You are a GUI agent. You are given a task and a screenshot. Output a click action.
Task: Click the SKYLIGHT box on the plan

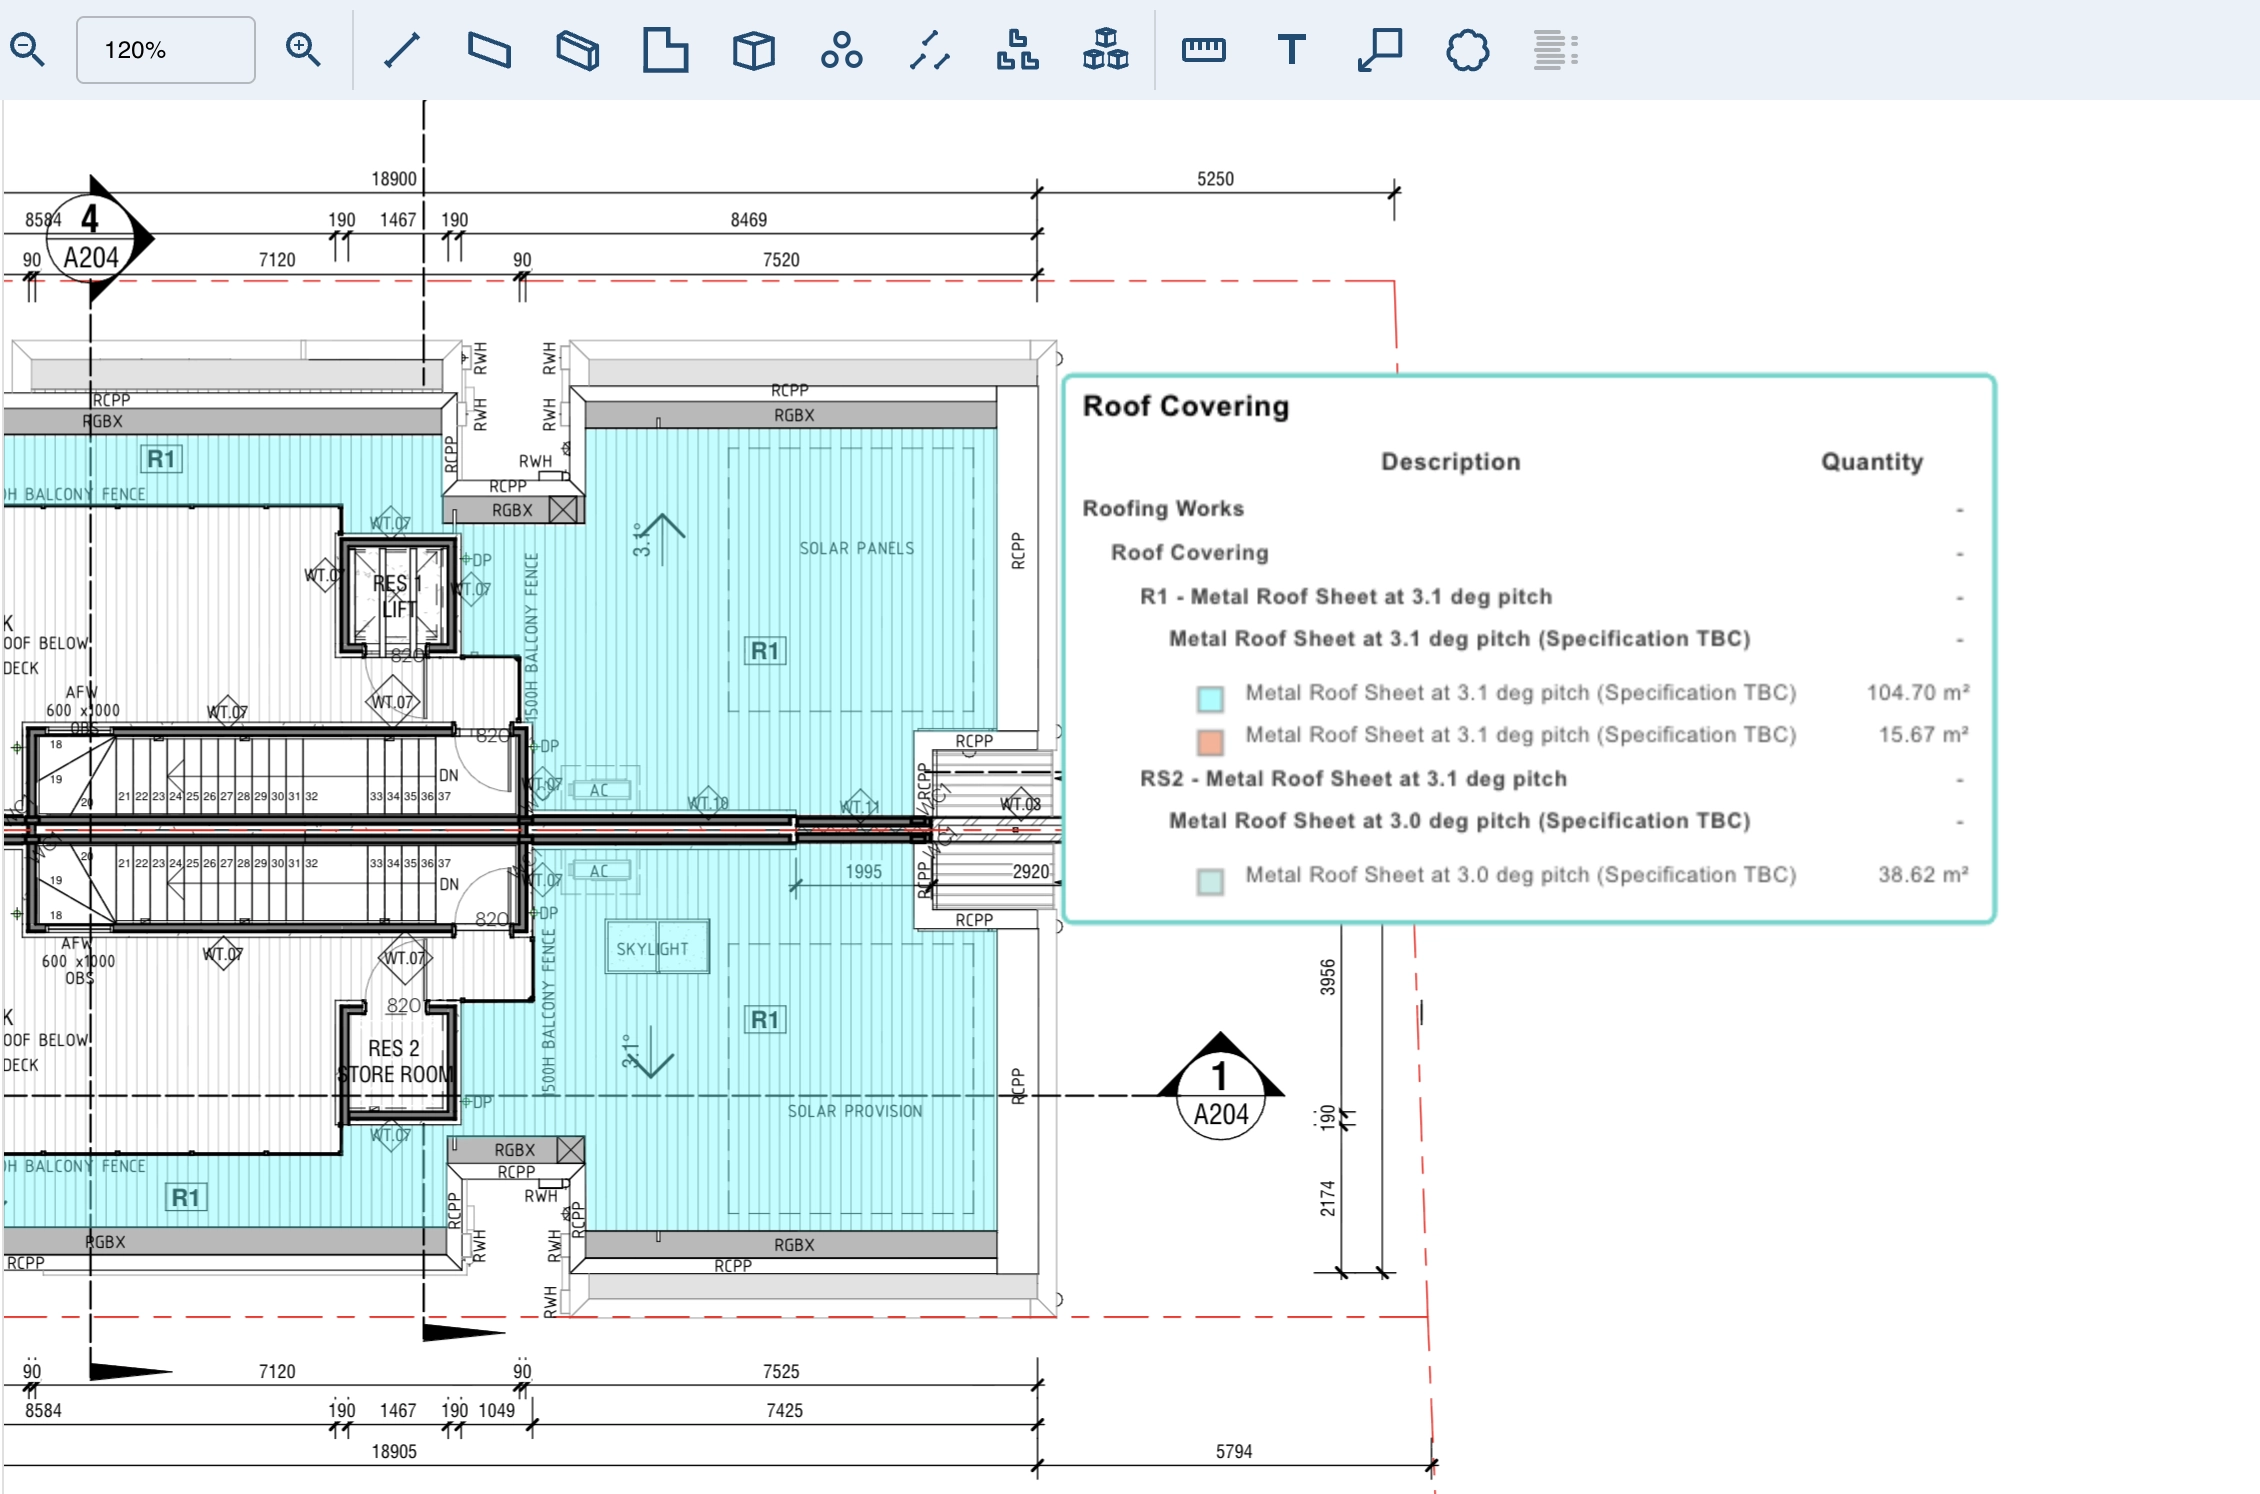pos(657,947)
